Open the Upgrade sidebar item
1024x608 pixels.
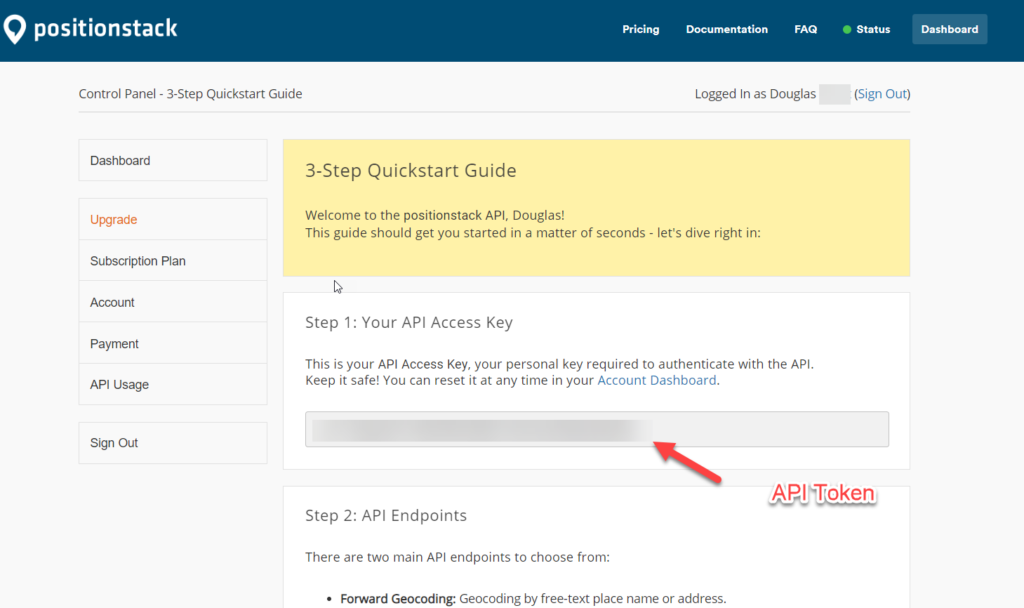click(x=173, y=219)
